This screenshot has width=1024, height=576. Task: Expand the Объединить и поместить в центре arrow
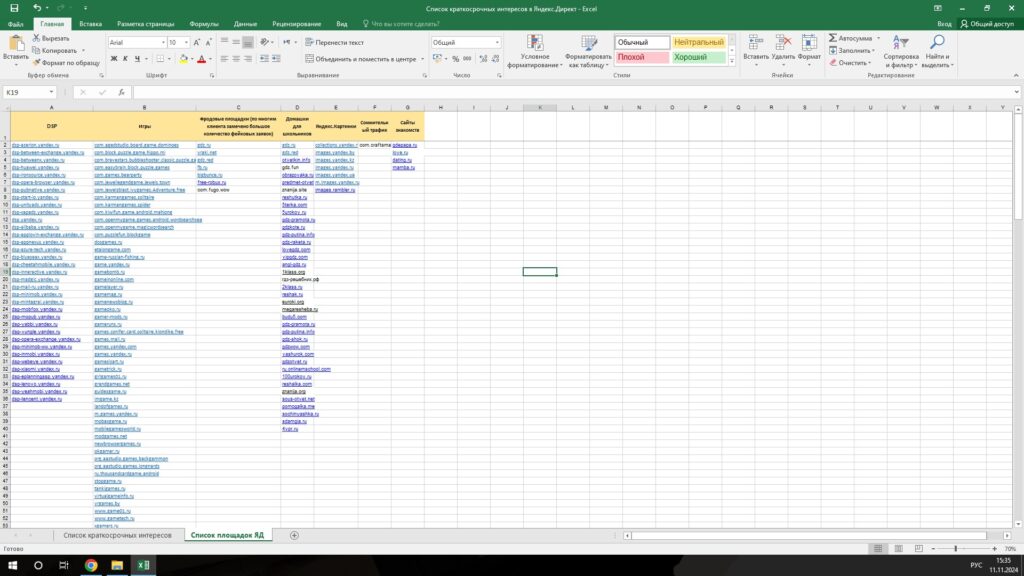423,59
